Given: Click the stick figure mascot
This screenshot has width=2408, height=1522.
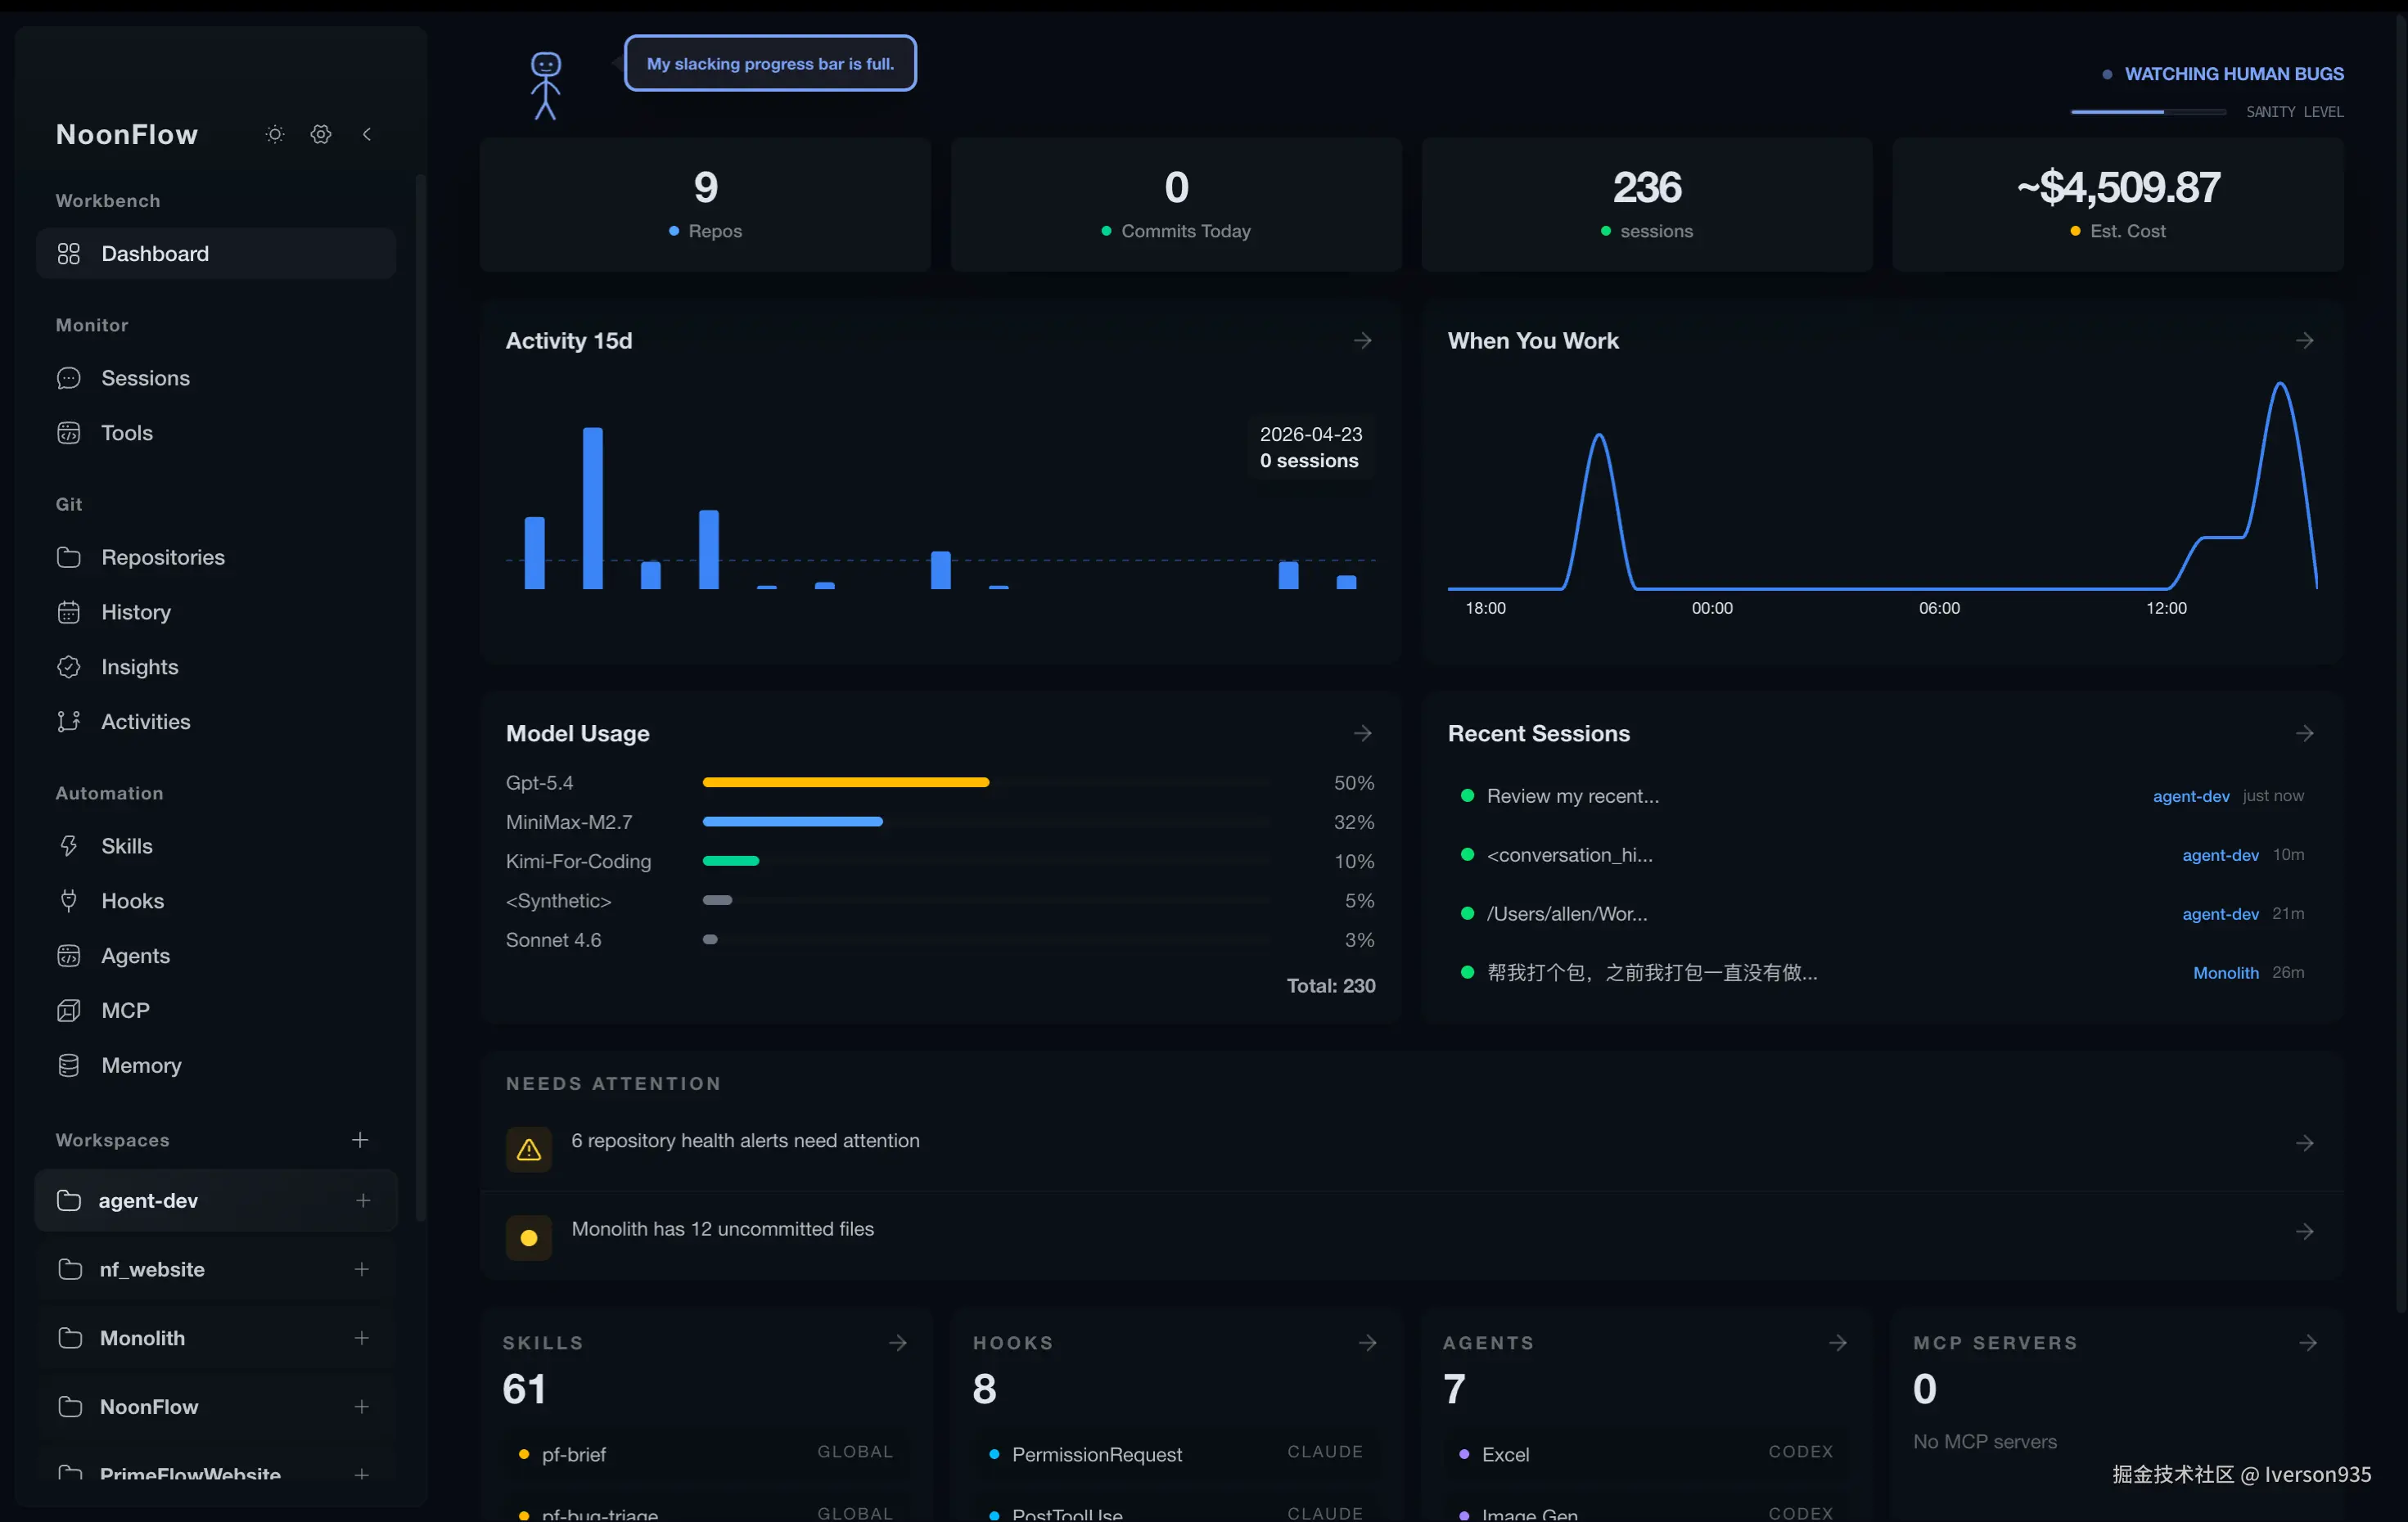Looking at the screenshot, I should point(545,86).
